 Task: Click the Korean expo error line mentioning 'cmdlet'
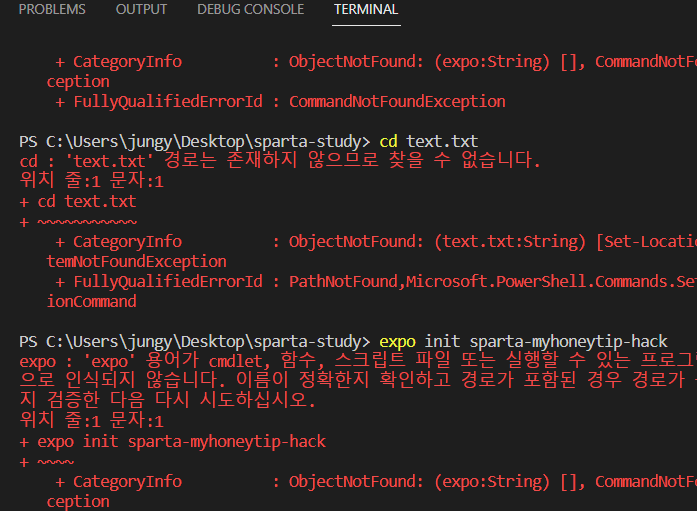[358, 361]
